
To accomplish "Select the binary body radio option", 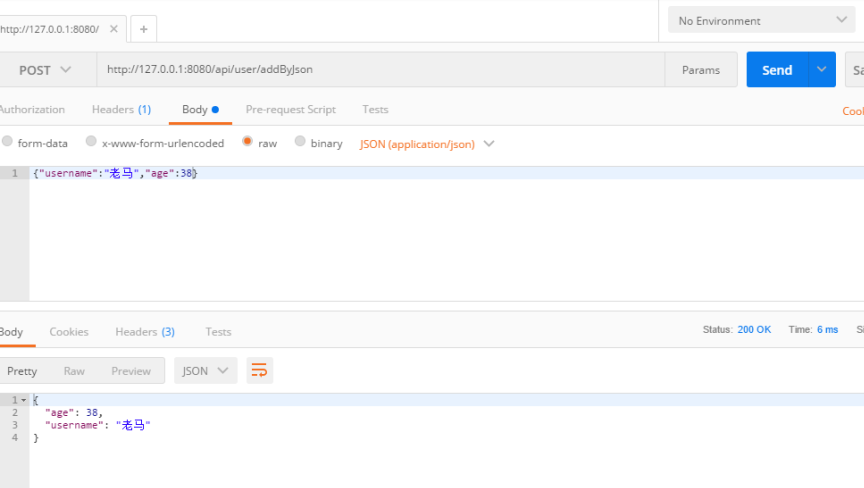I will coord(300,142).
